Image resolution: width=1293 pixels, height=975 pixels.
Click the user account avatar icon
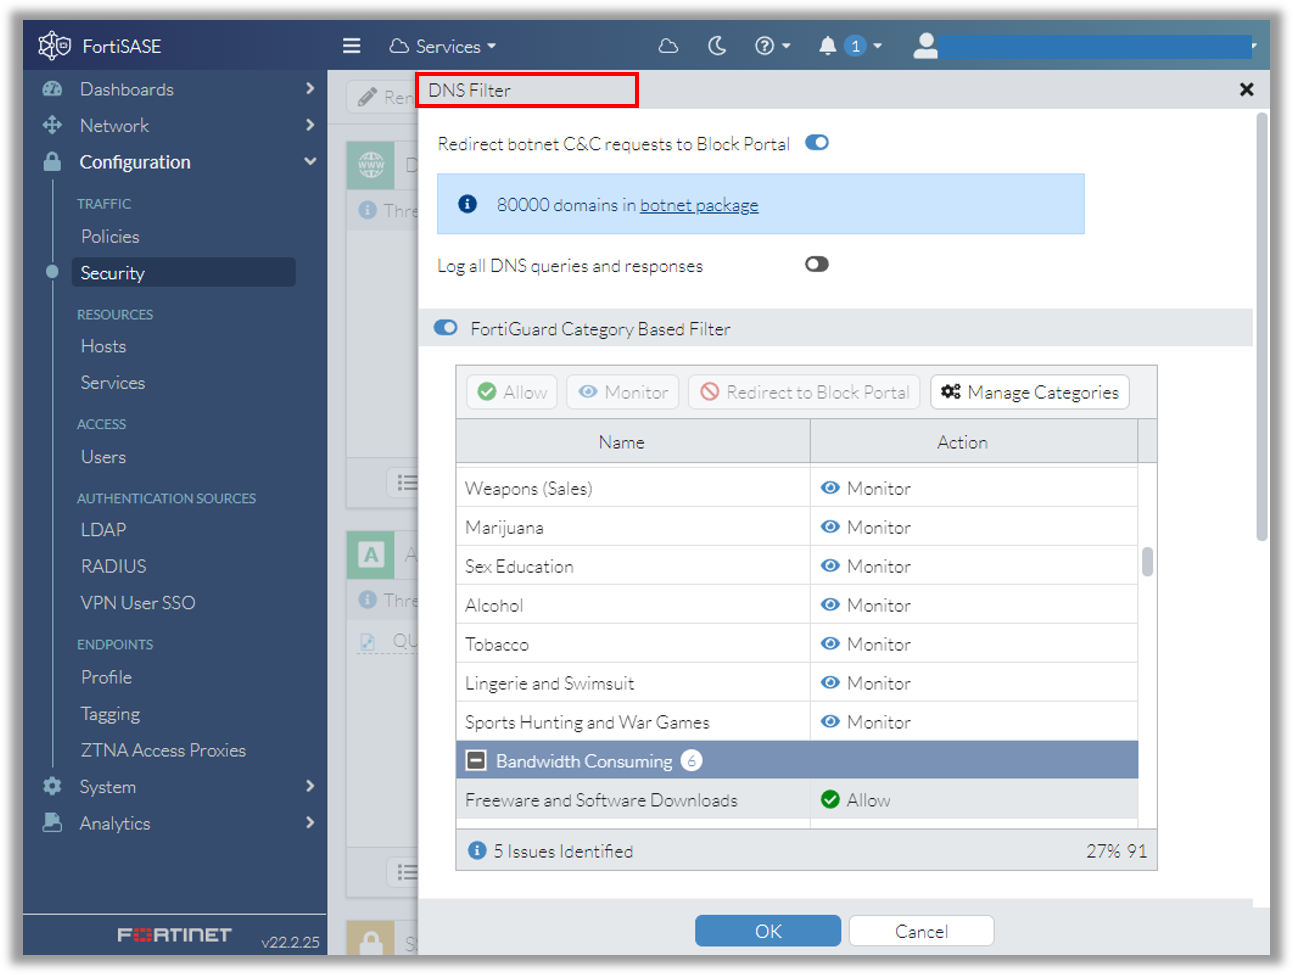(926, 46)
